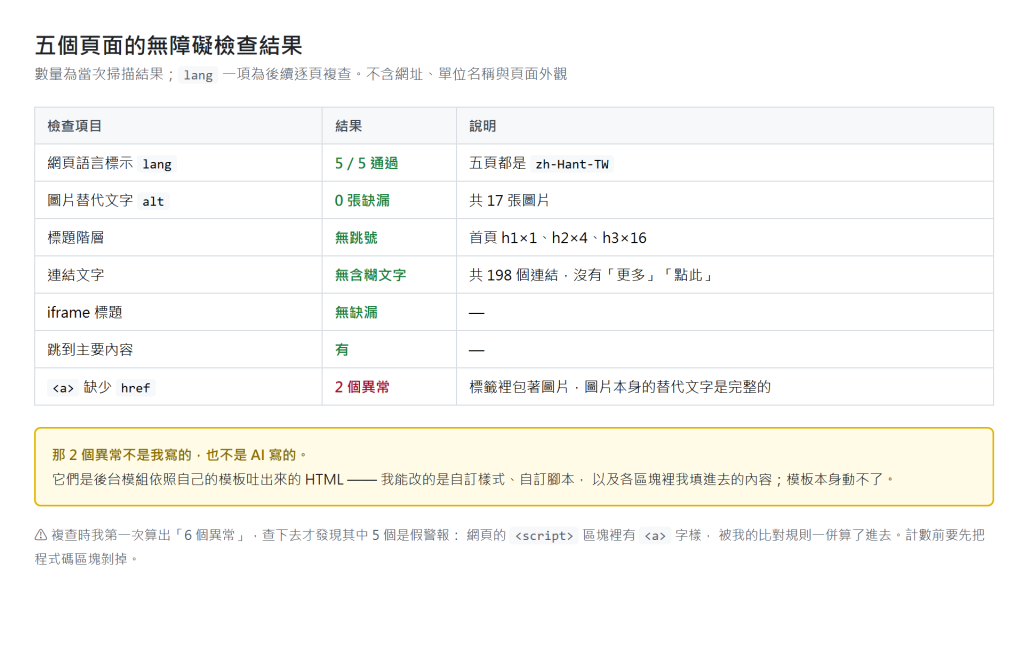The height and width of the screenshot is (661, 1024).
Task: Click the green 5 / 5 通過 result
Action: (366, 163)
